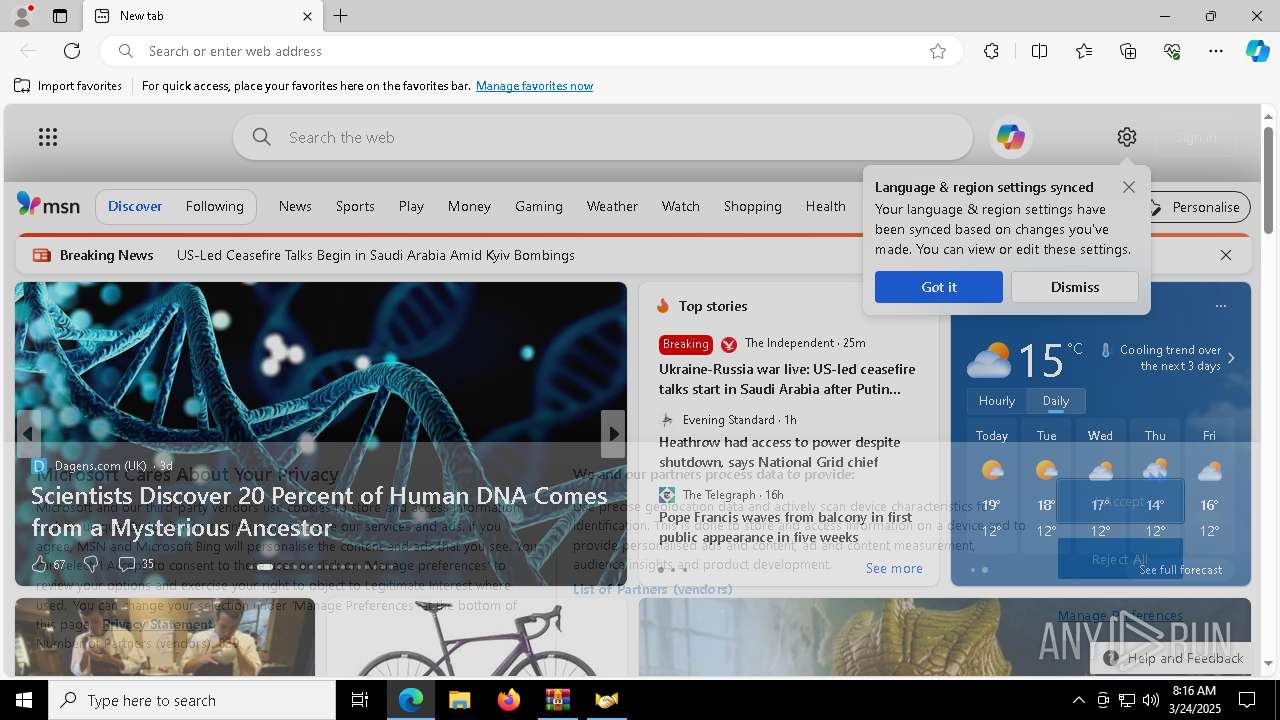The image size is (1280, 720).
Task: Close the New tab browser tab
Action: pyautogui.click(x=307, y=16)
